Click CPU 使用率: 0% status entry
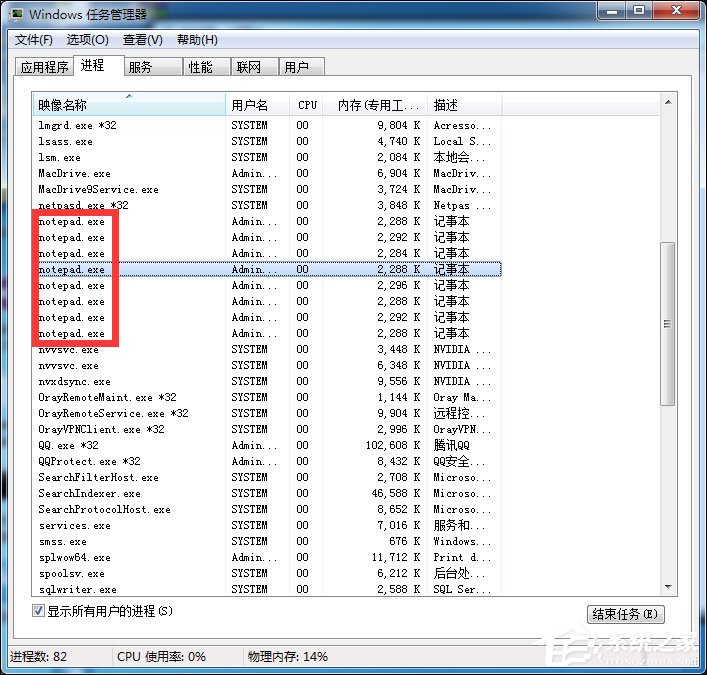 [x=161, y=657]
